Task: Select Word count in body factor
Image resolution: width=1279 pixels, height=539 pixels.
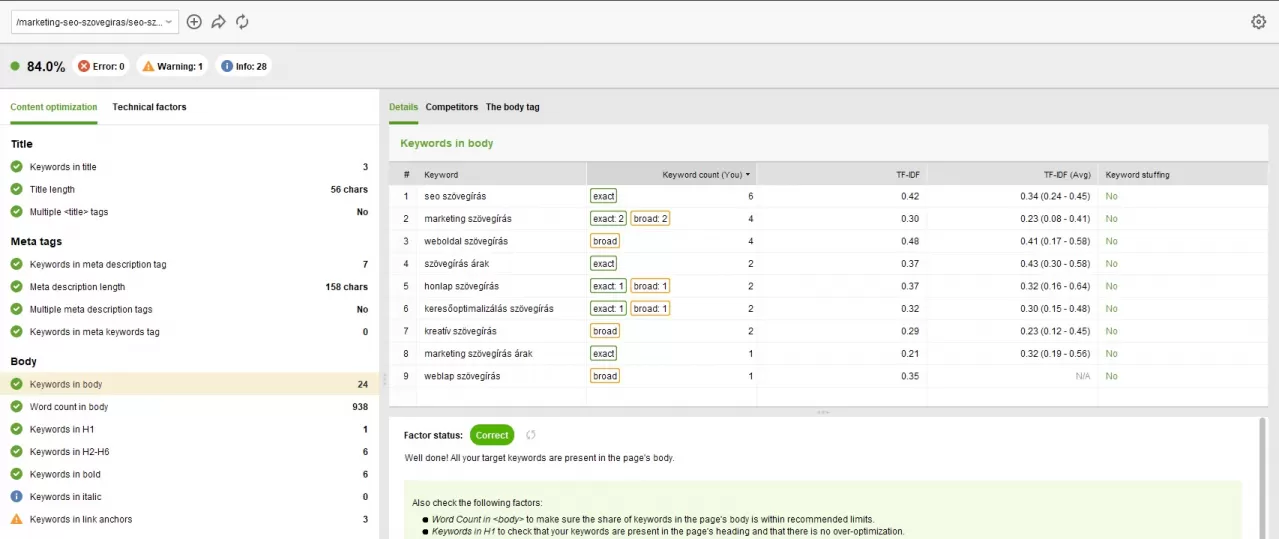Action: (x=189, y=407)
